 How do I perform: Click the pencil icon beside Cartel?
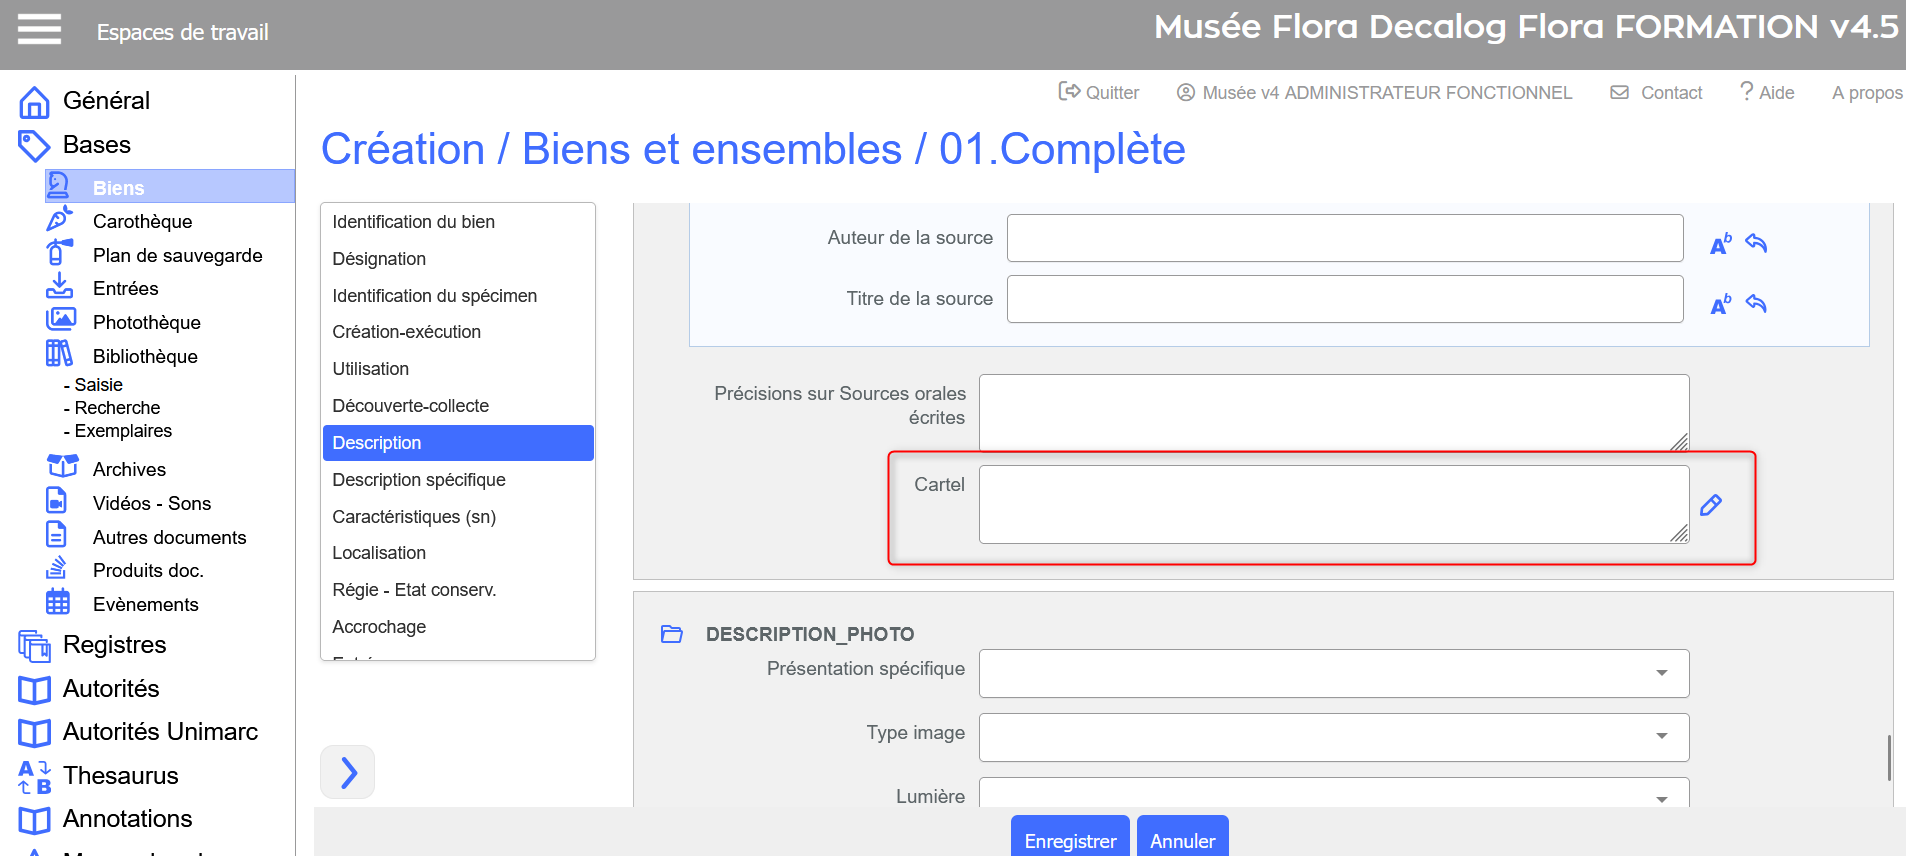click(x=1711, y=505)
